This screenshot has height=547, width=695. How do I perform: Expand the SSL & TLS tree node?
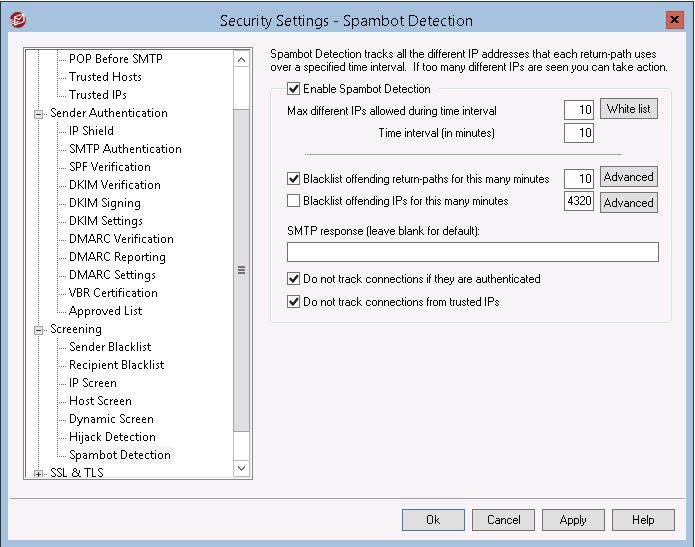pos(39,474)
